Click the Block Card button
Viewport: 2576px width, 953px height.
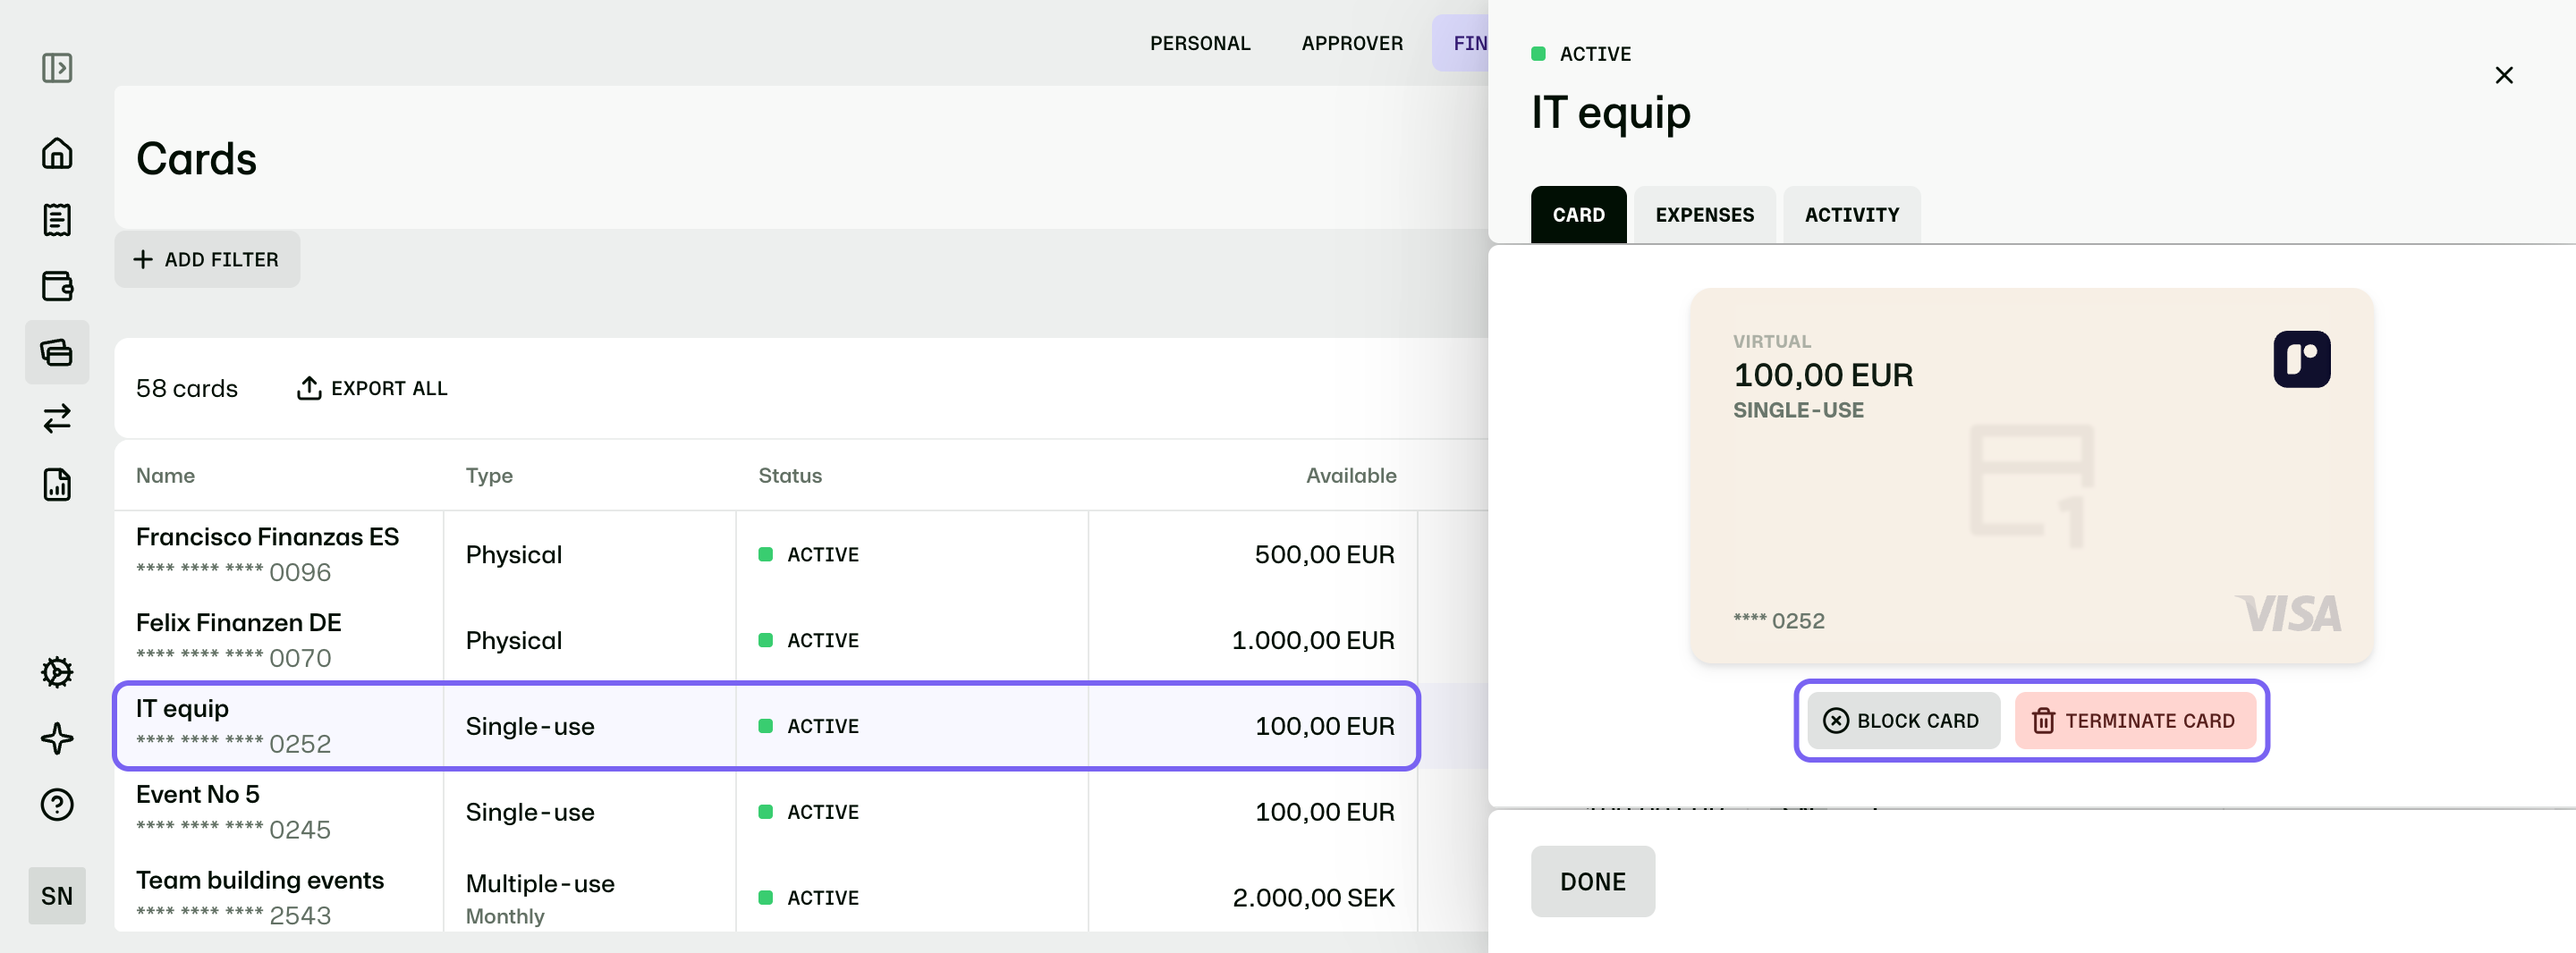click(1903, 720)
